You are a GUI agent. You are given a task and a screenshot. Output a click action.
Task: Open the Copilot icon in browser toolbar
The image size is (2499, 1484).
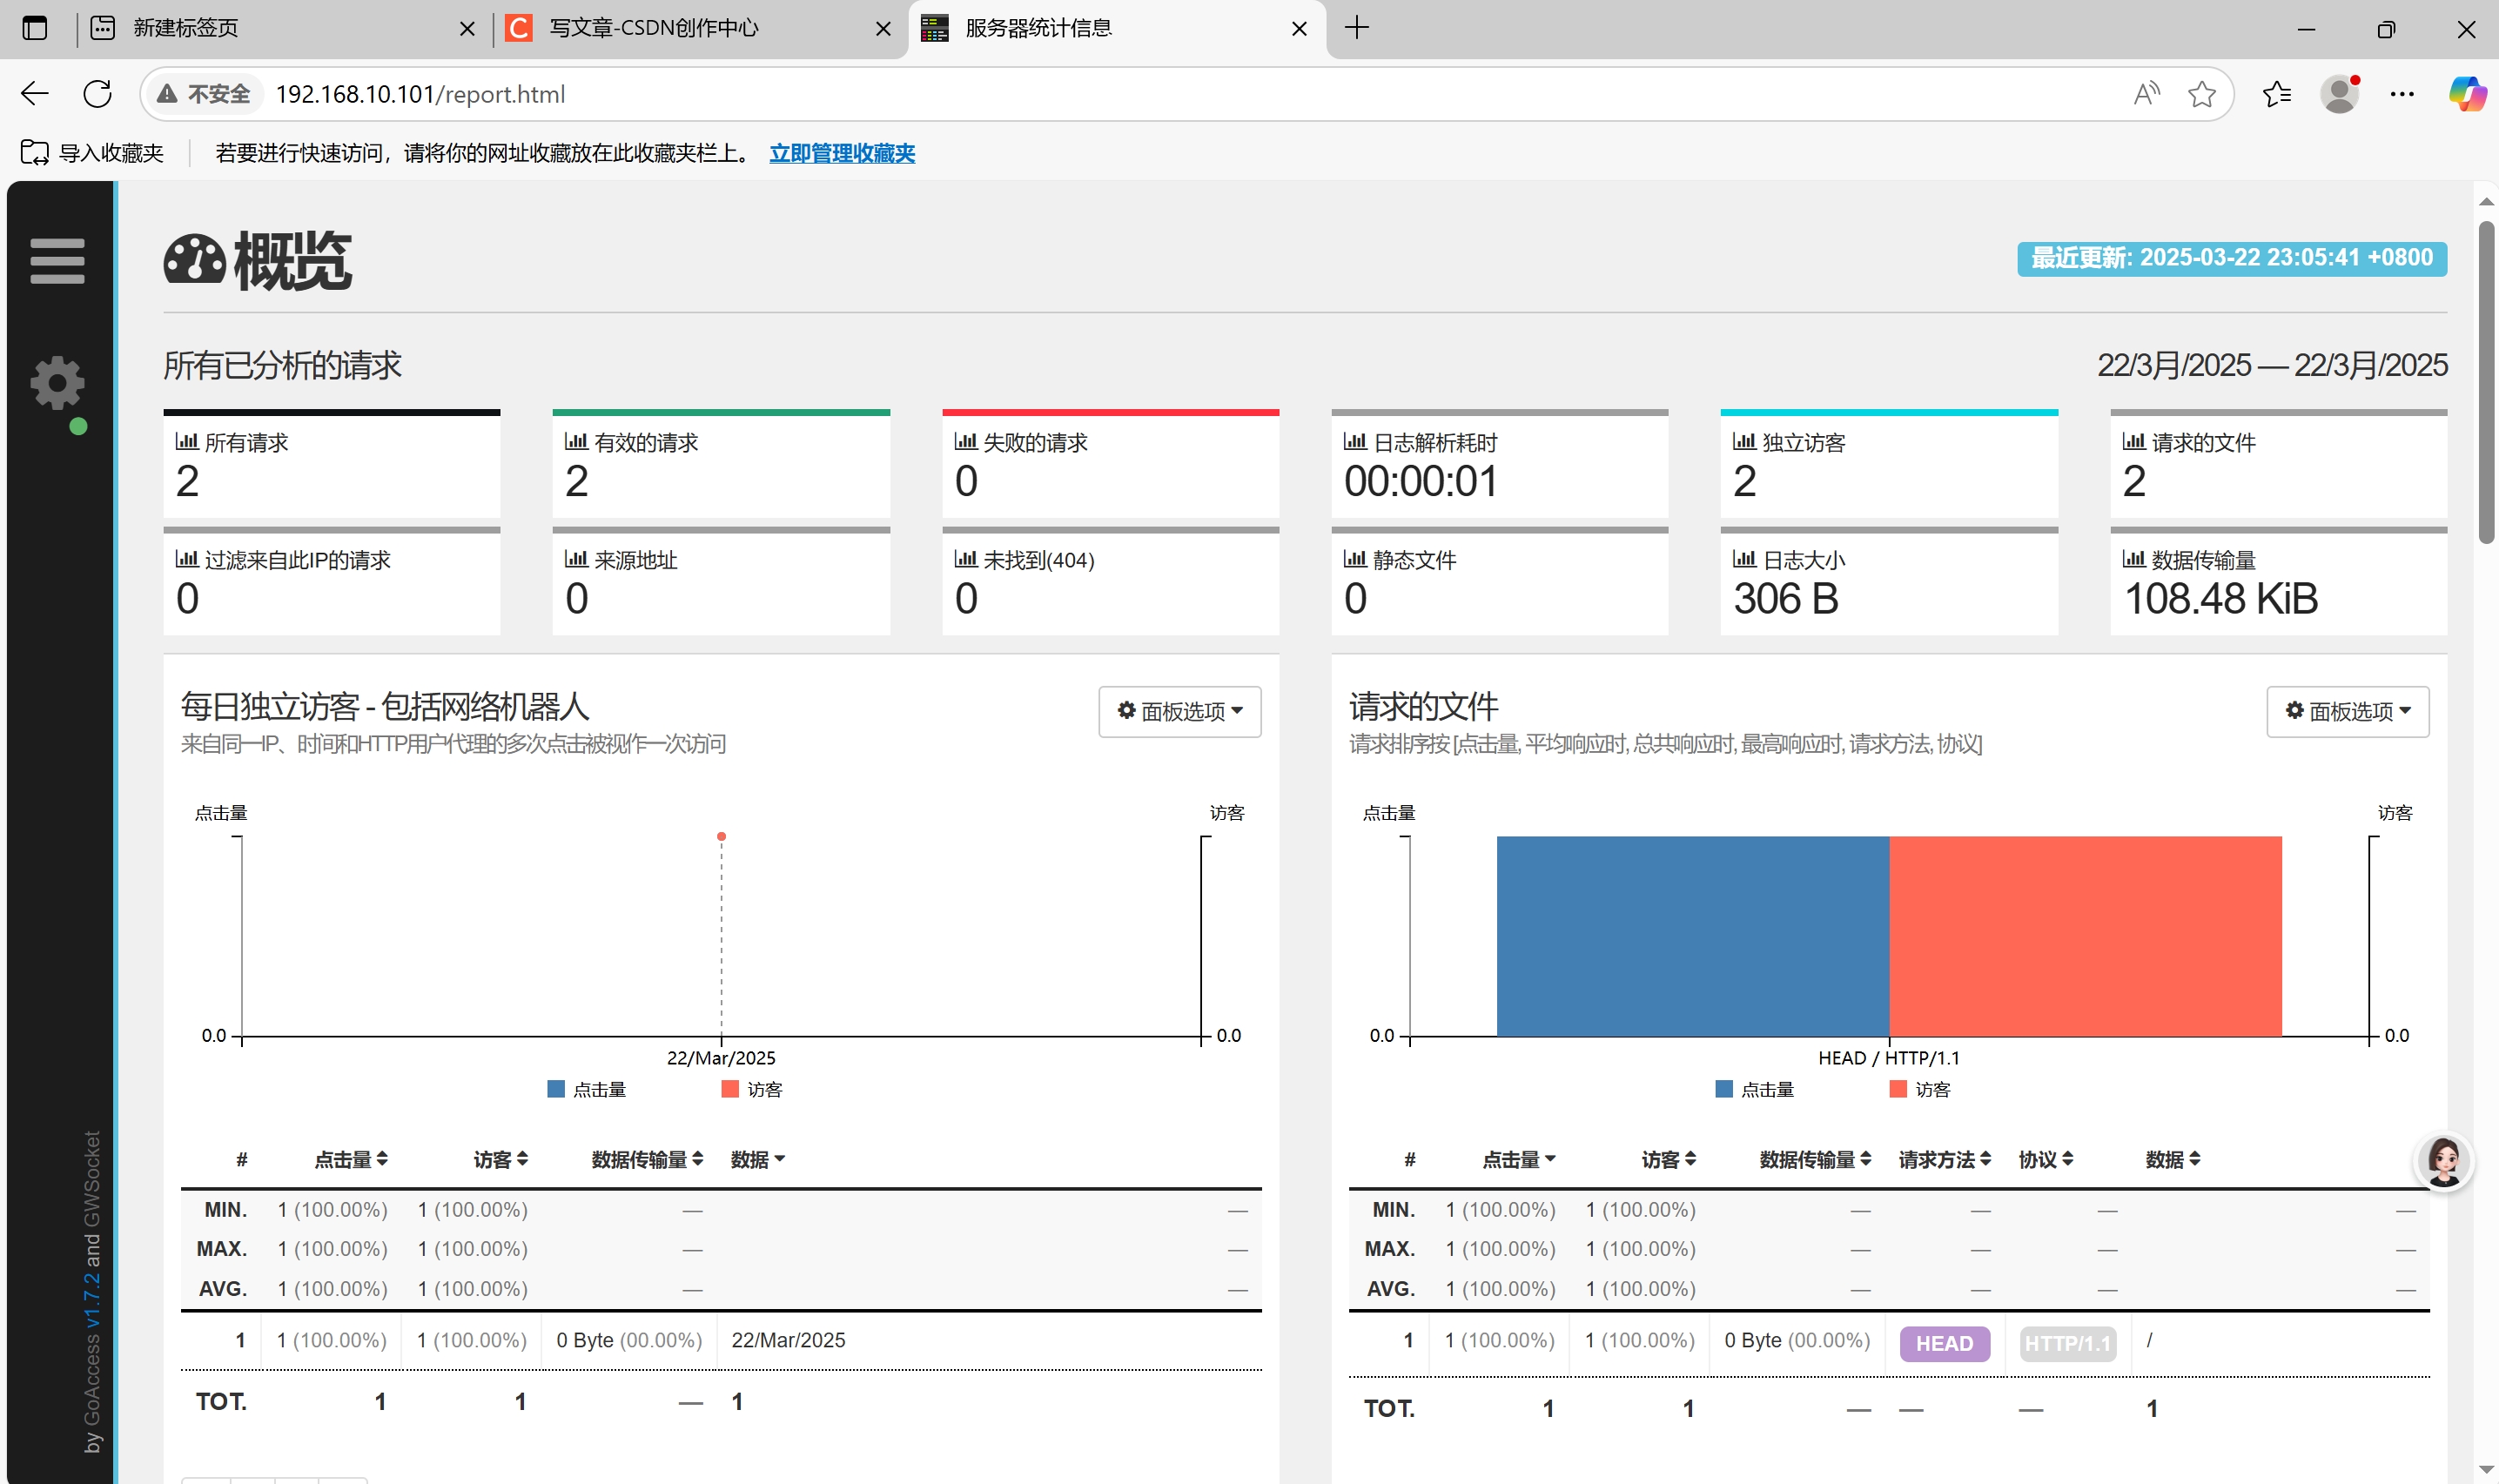point(2466,94)
